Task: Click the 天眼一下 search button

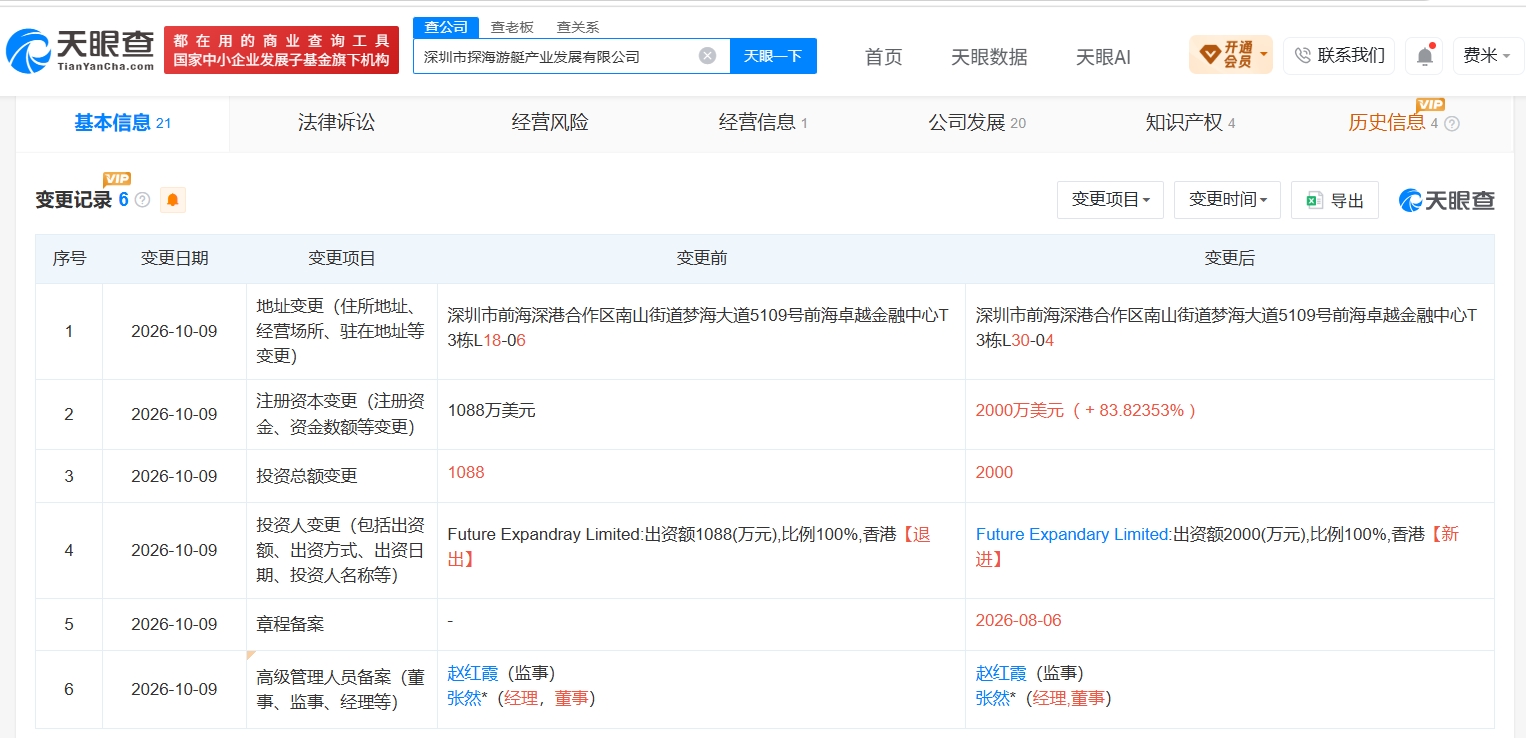Action: click(773, 56)
